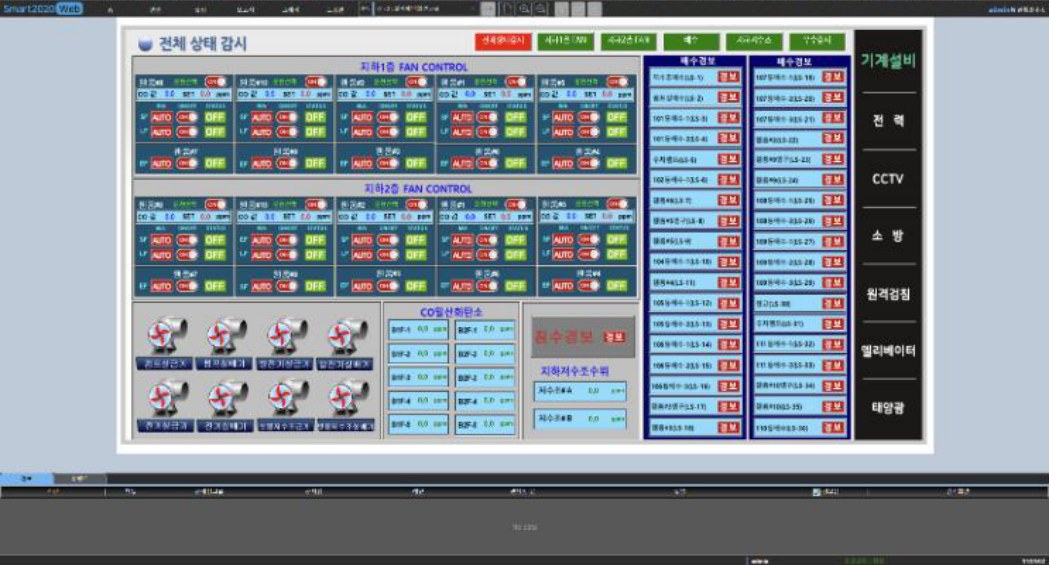Click the zoom-out magnifier icon in top toolbar
Screen dimensions: 1049x565
point(540,9)
